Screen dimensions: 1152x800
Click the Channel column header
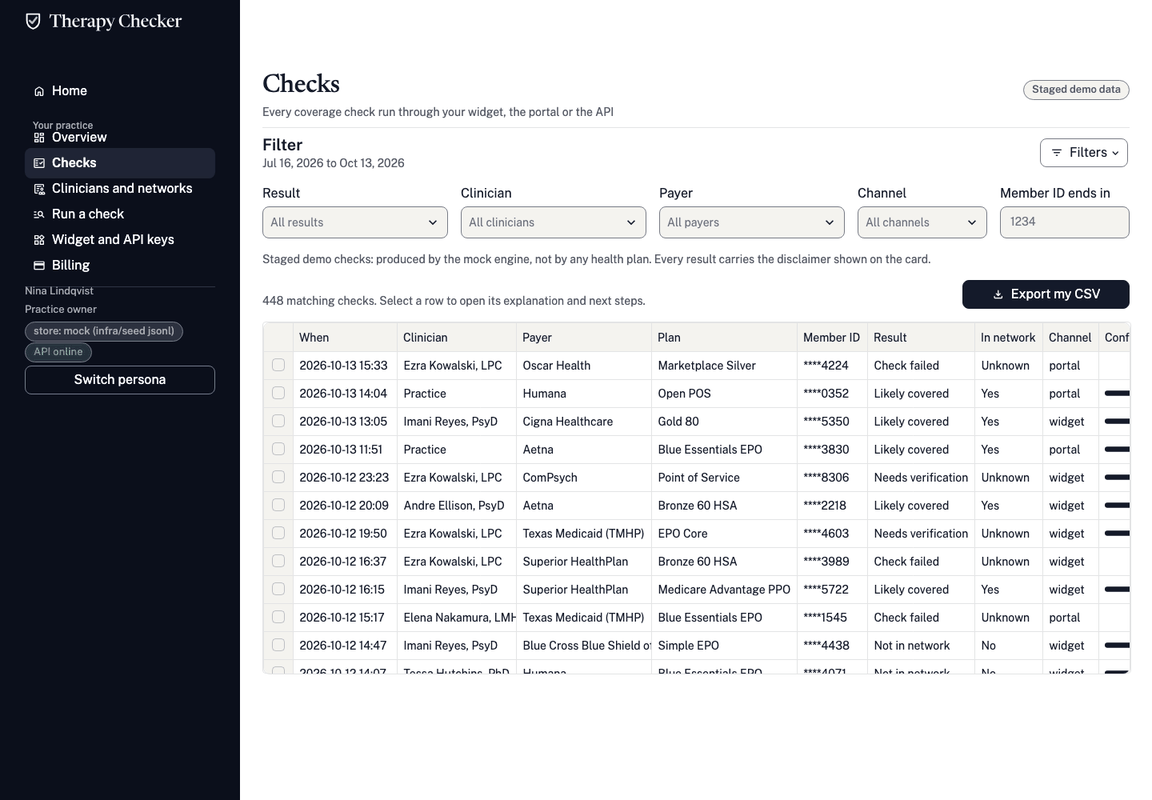pyautogui.click(x=1070, y=338)
